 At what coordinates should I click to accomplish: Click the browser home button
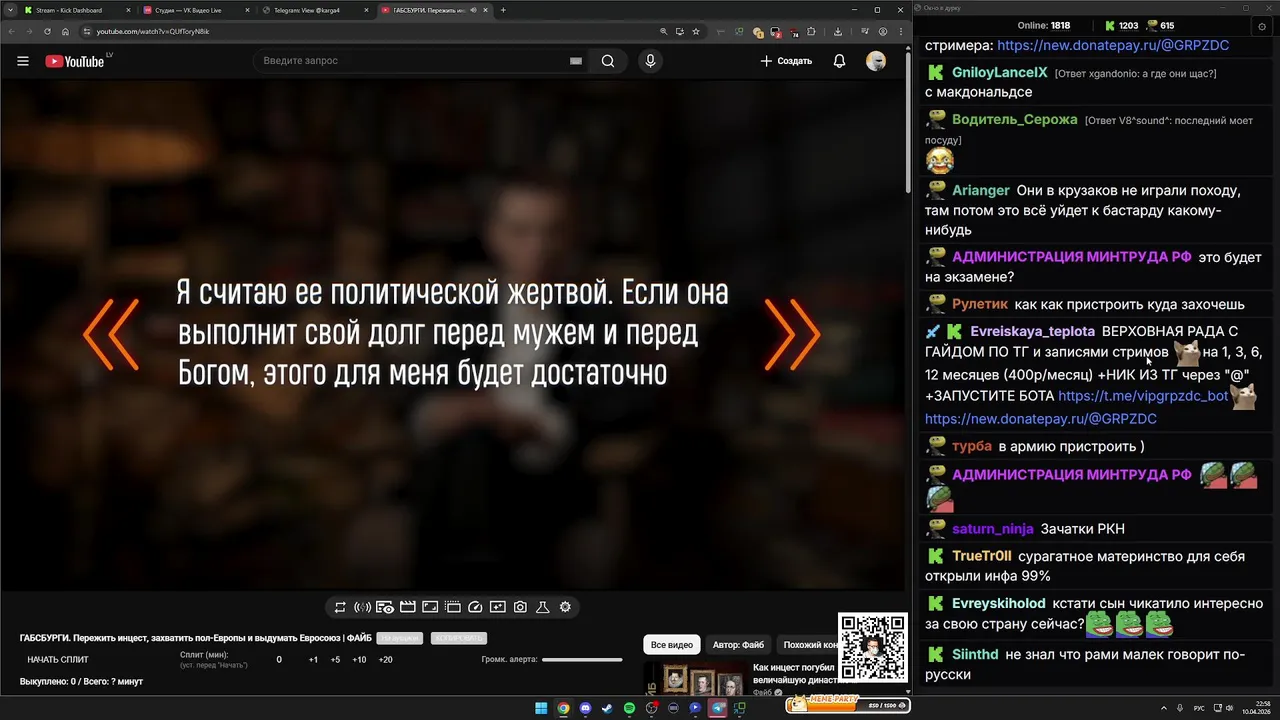click(65, 31)
